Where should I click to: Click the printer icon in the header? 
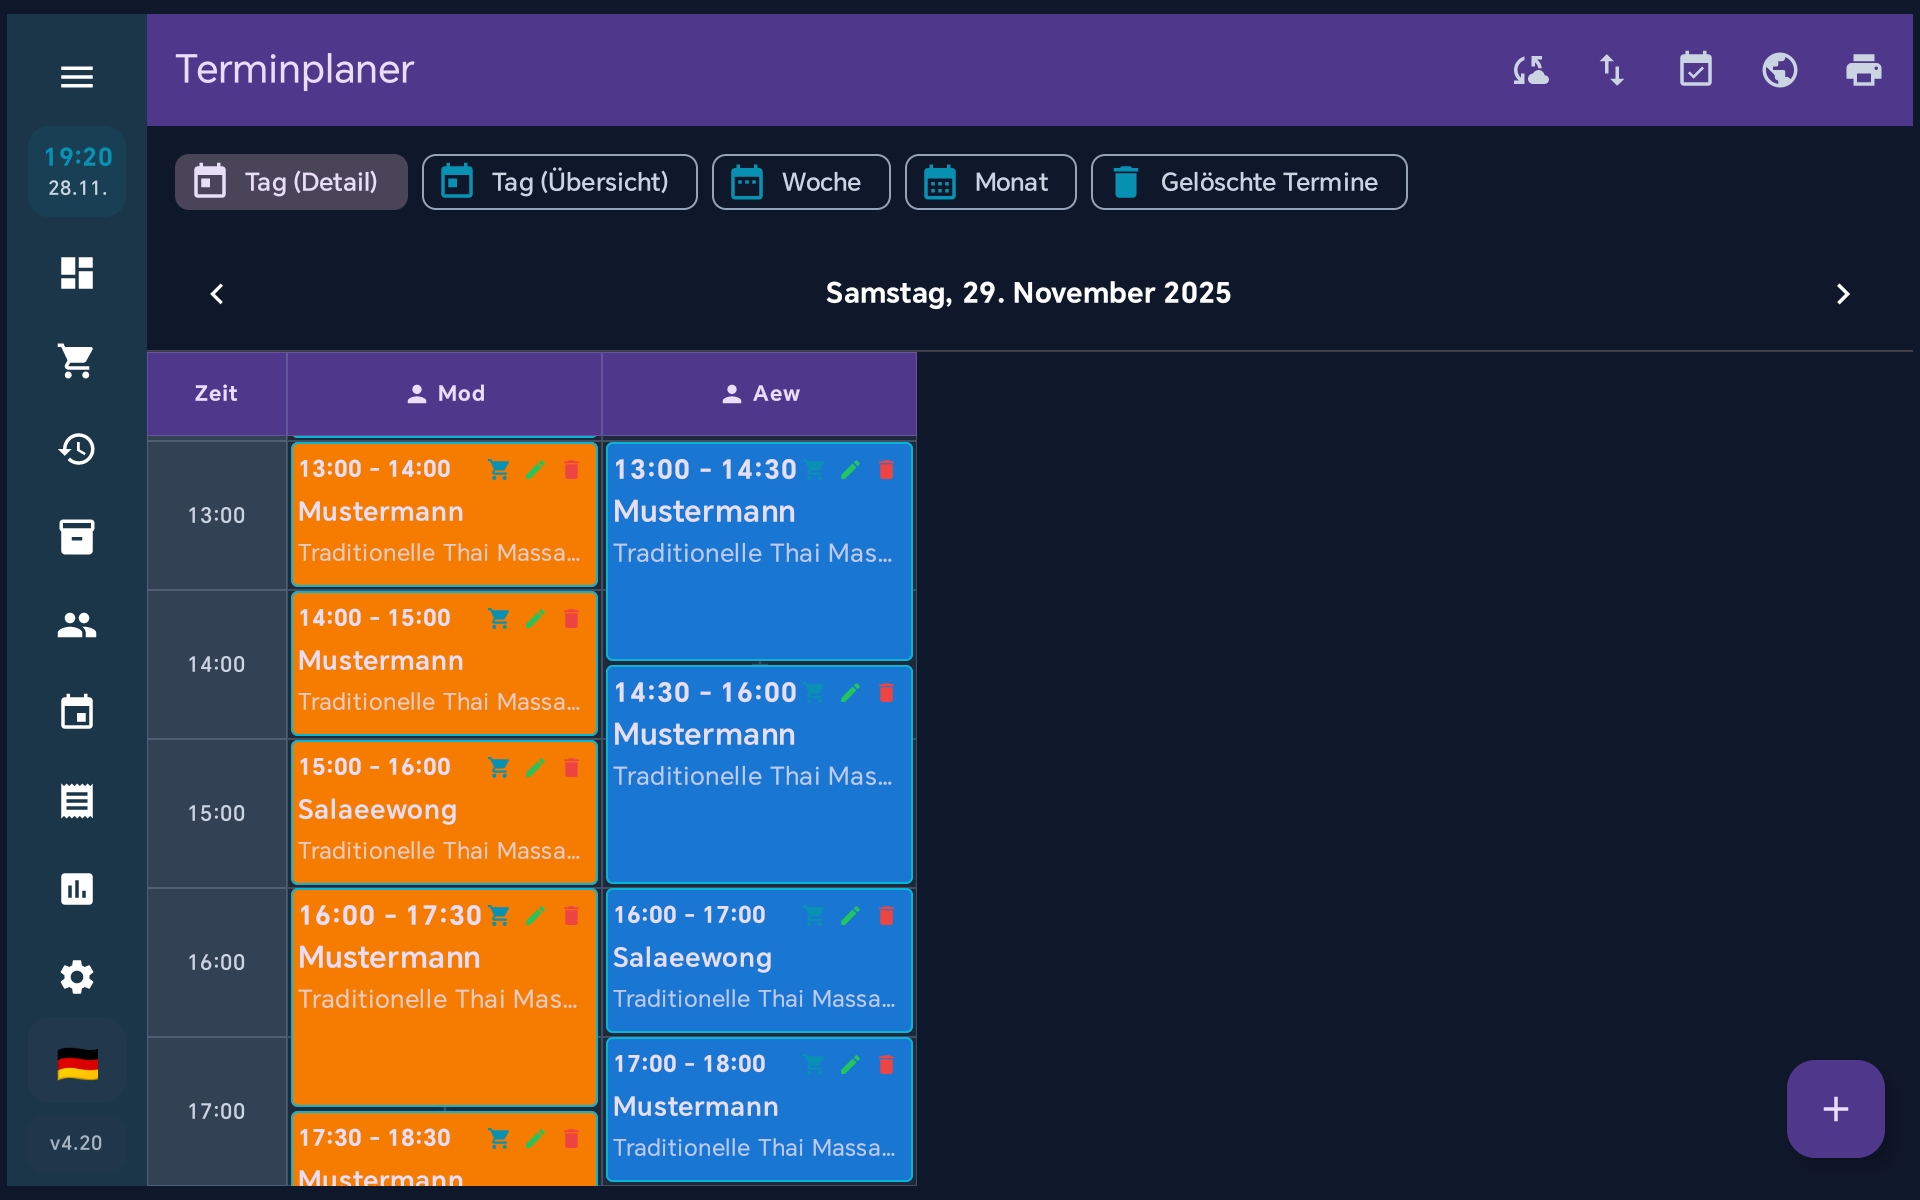point(1863,70)
